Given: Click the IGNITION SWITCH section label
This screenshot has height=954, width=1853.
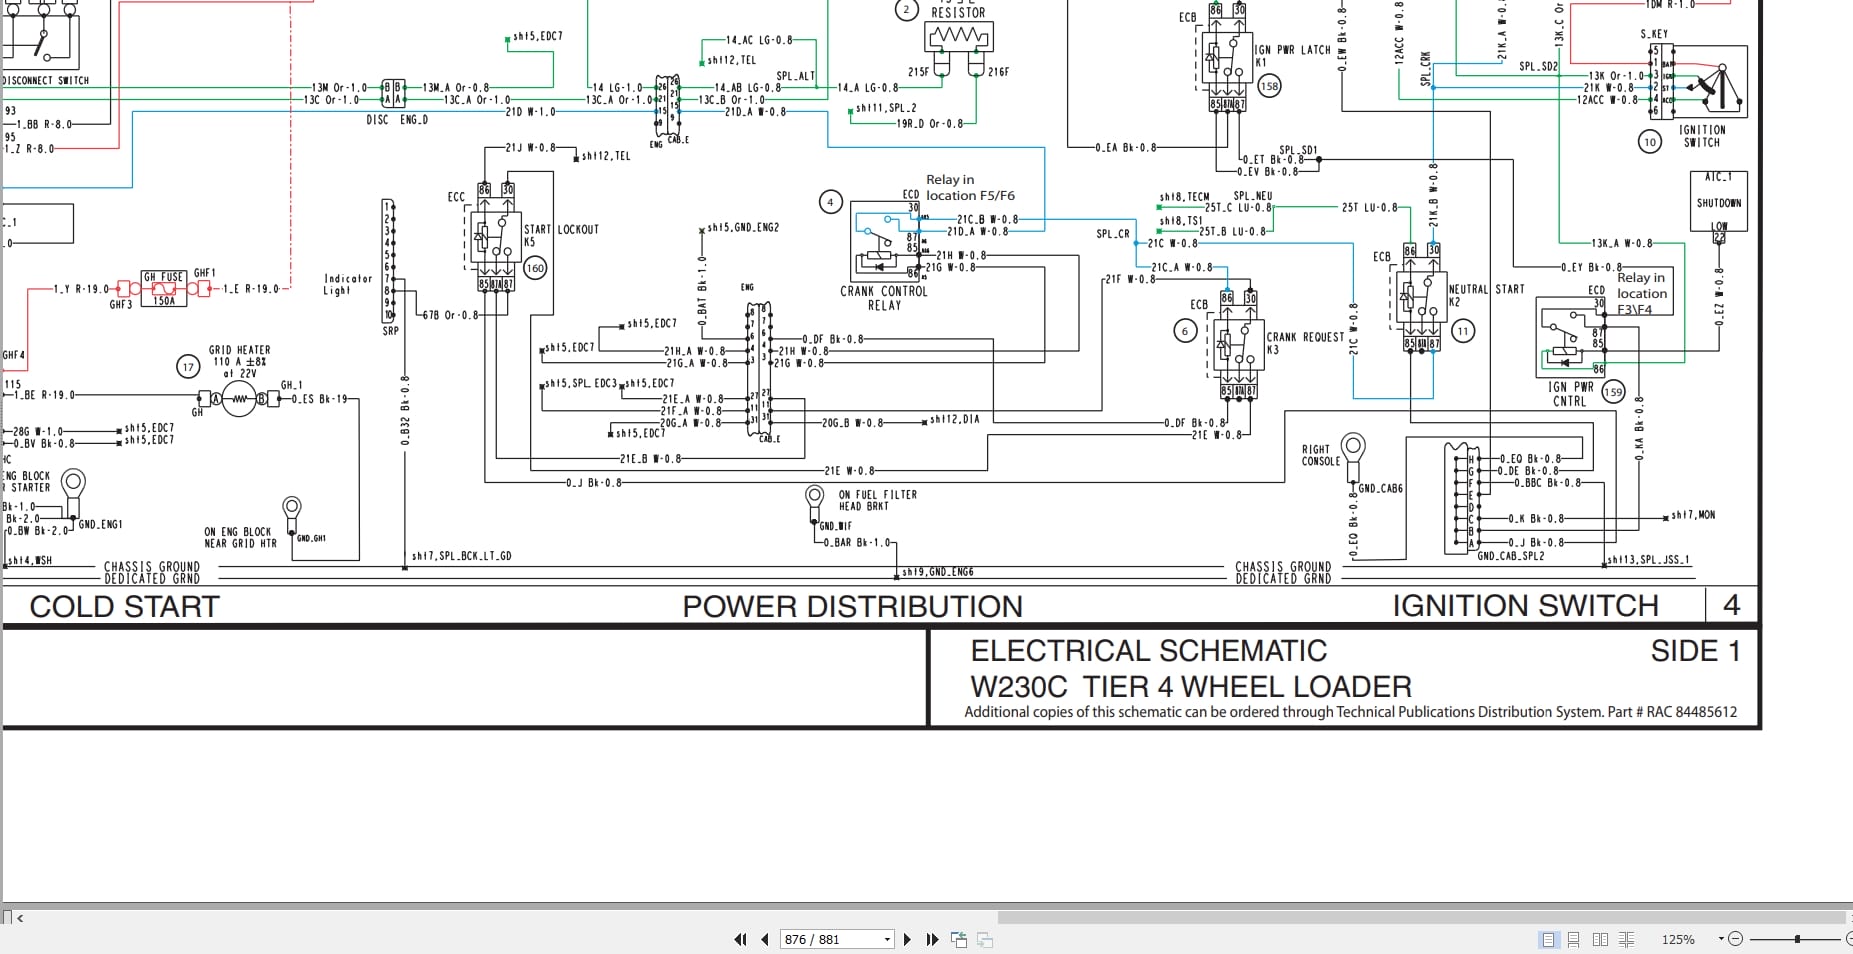Looking at the screenshot, I should (1525, 606).
